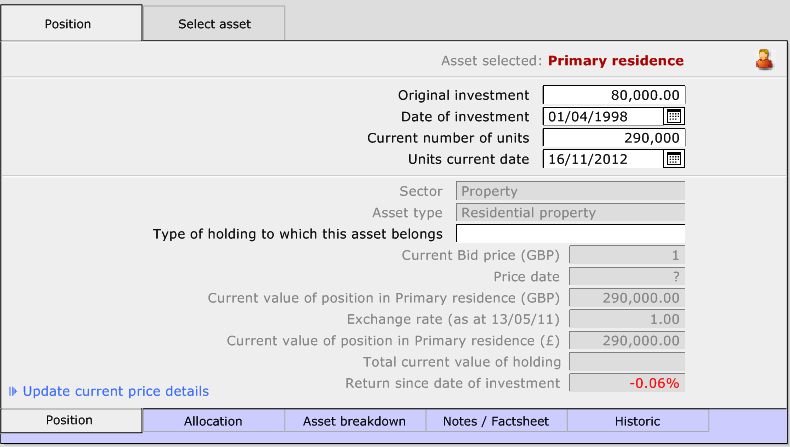Click the Asset type Residential property field

tap(570, 212)
